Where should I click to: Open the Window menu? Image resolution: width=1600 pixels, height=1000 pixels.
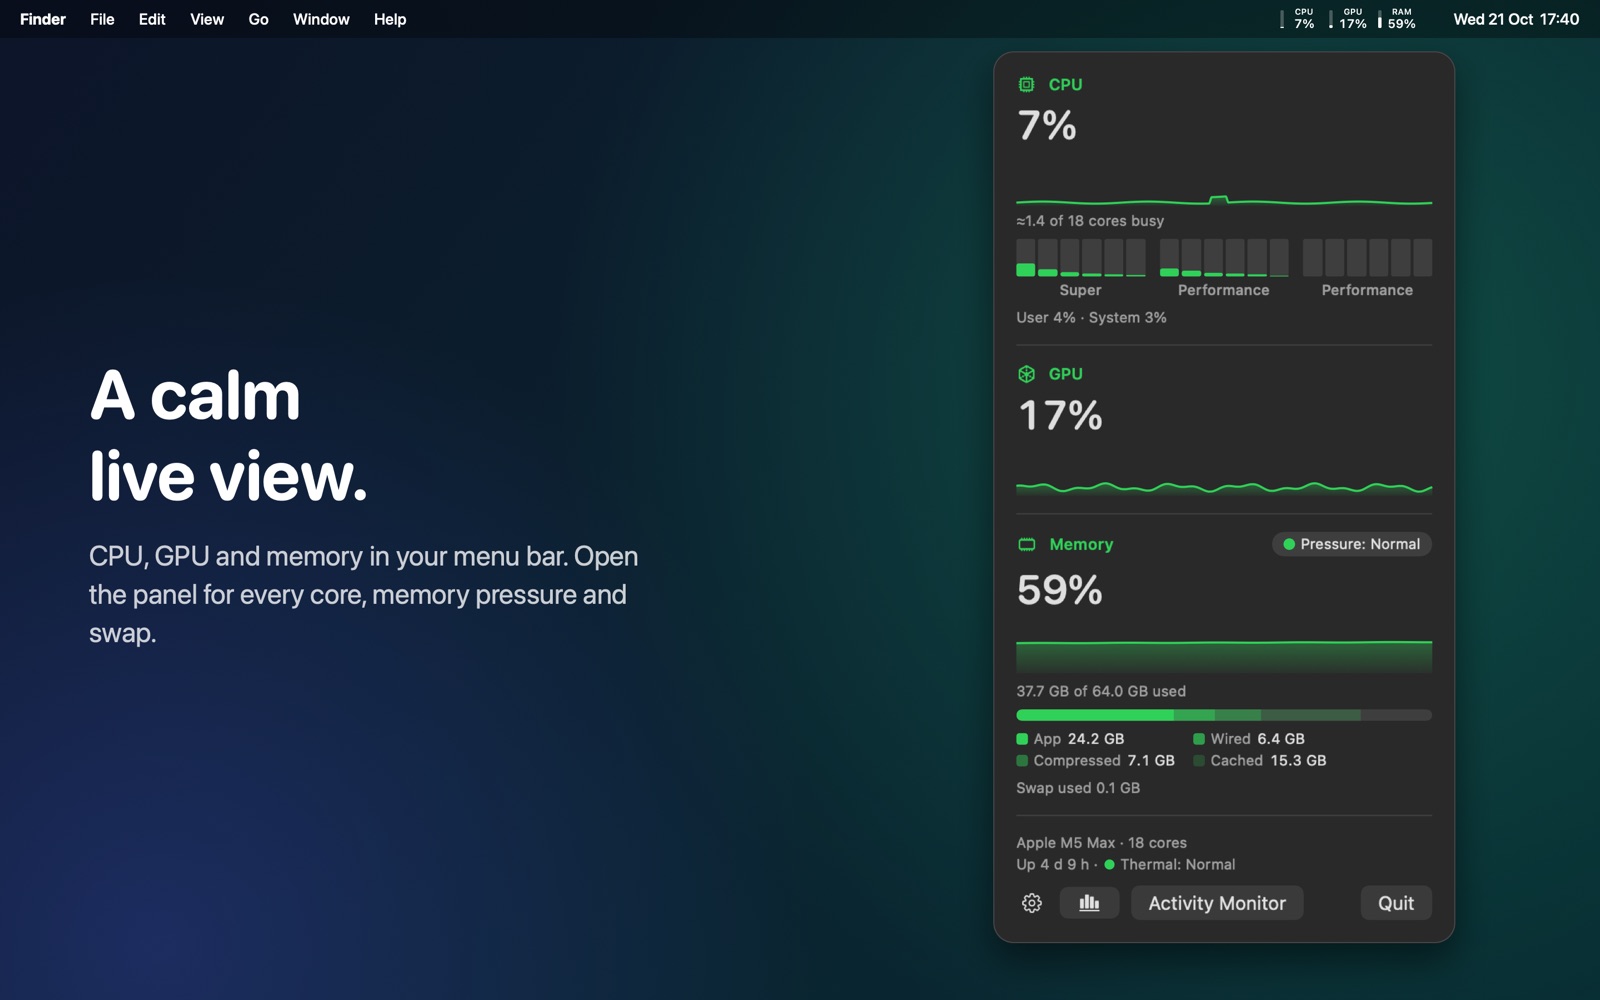coord(321,19)
